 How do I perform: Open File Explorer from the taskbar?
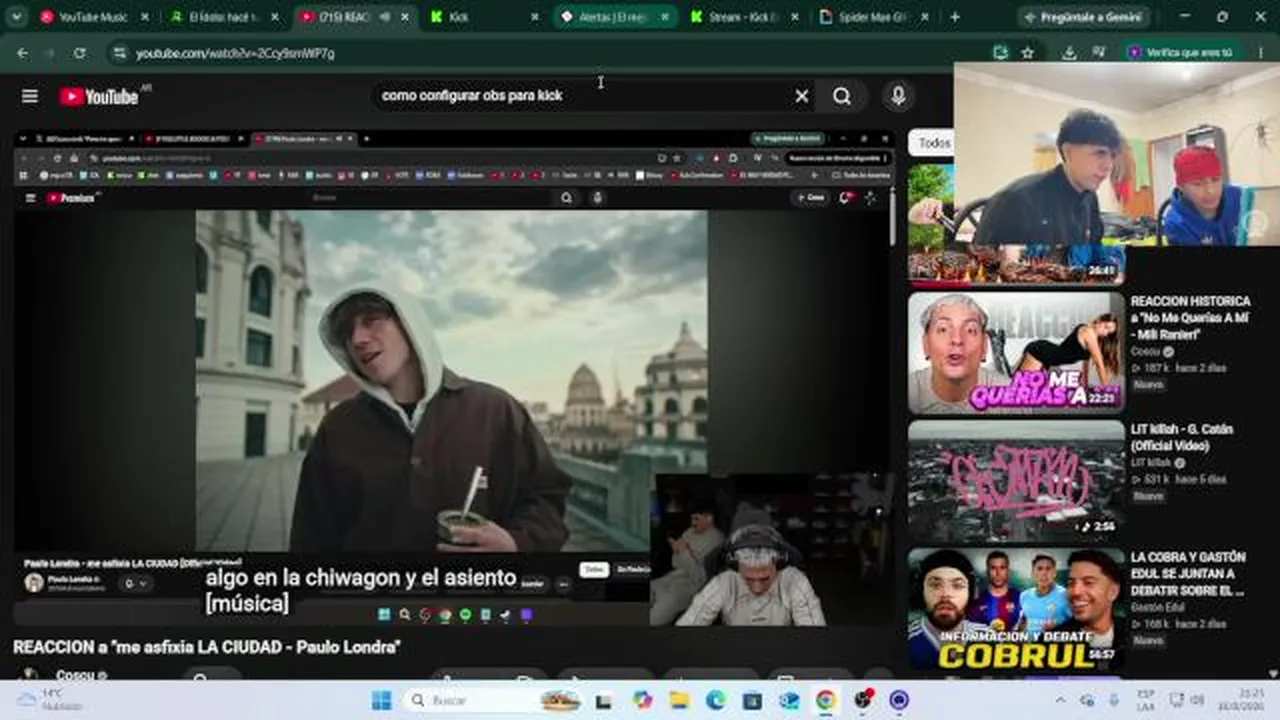pyautogui.click(x=679, y=700)
